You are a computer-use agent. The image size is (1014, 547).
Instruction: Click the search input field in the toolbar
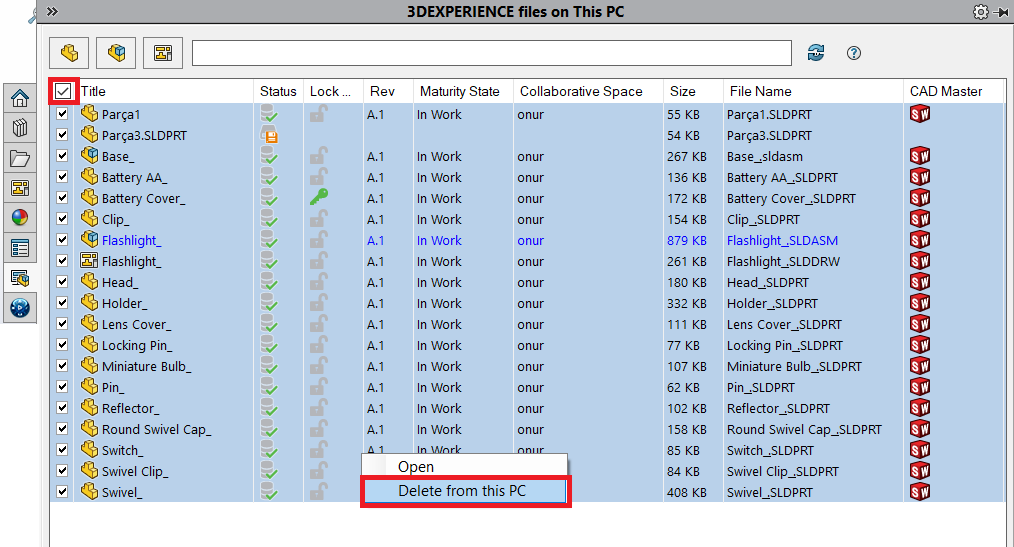point(491,53)
